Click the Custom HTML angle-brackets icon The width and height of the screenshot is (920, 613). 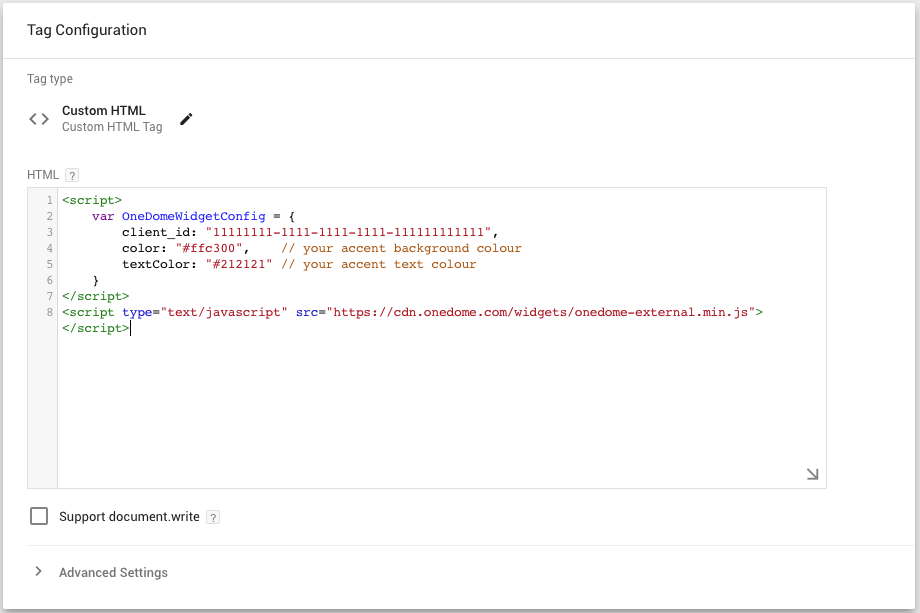pos(39,119)
